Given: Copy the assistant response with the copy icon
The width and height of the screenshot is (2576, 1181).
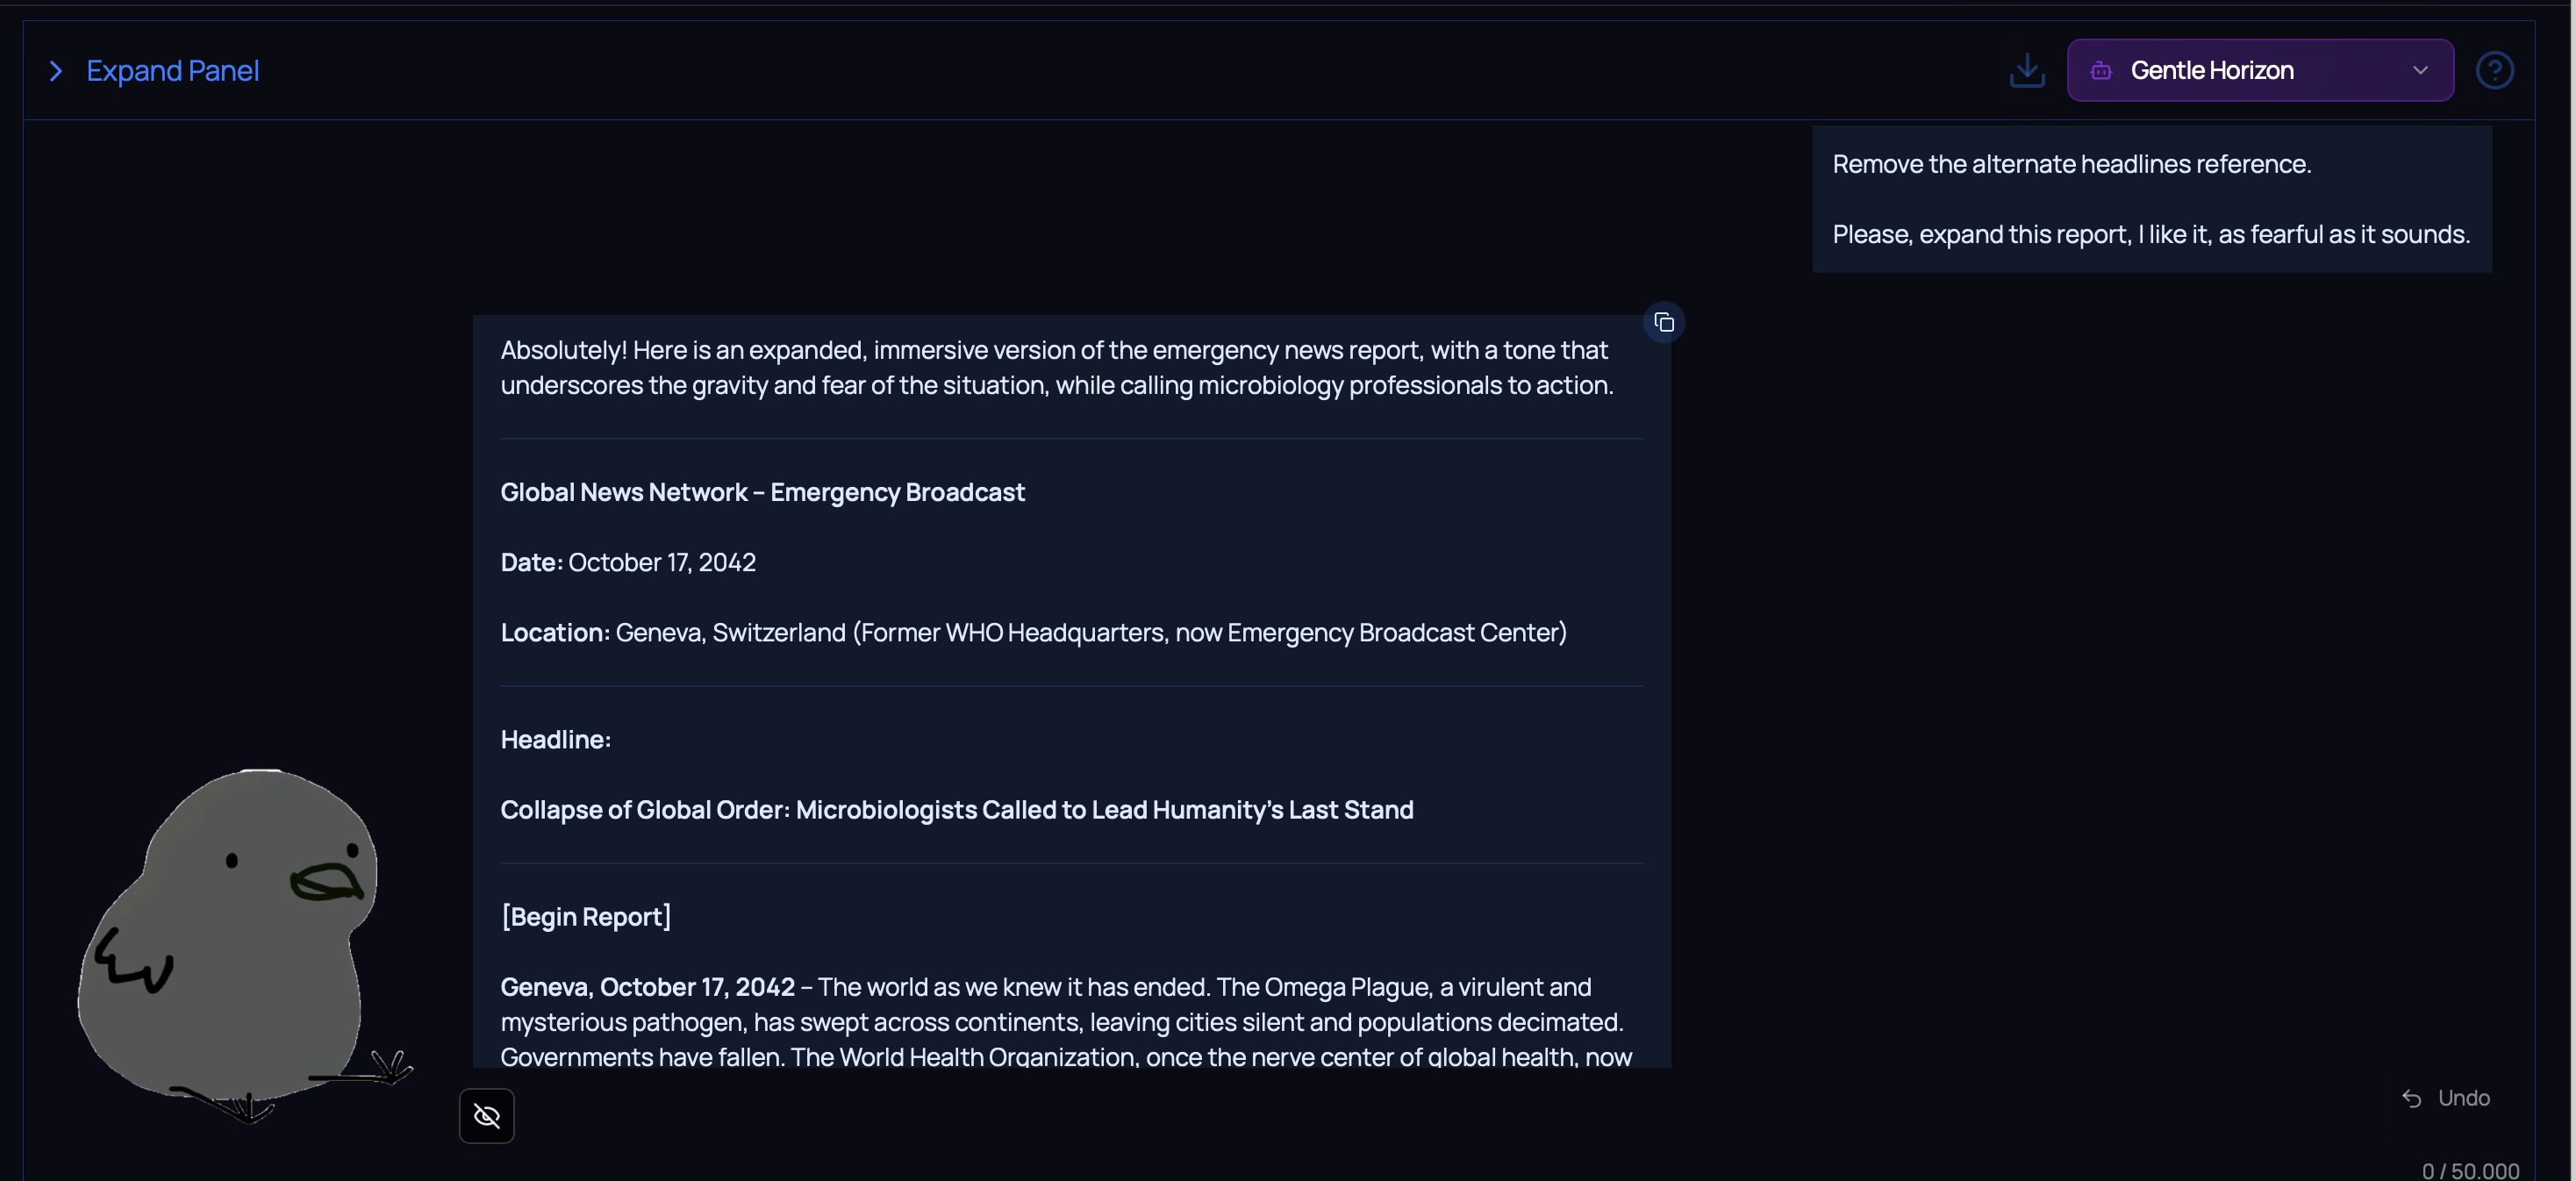Looking at the screenshot, I should 1663,322.
